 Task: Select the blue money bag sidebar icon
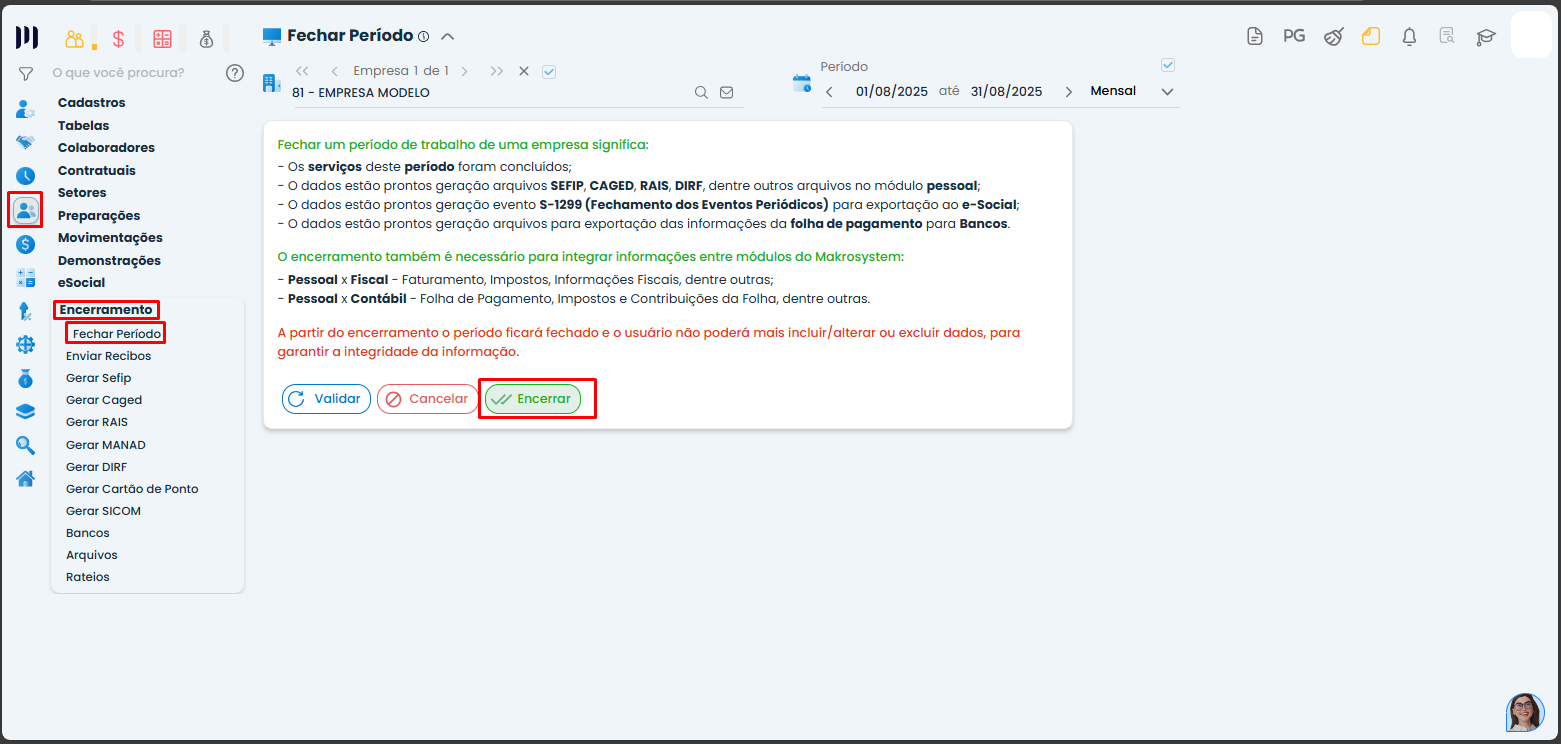[26, 378]
